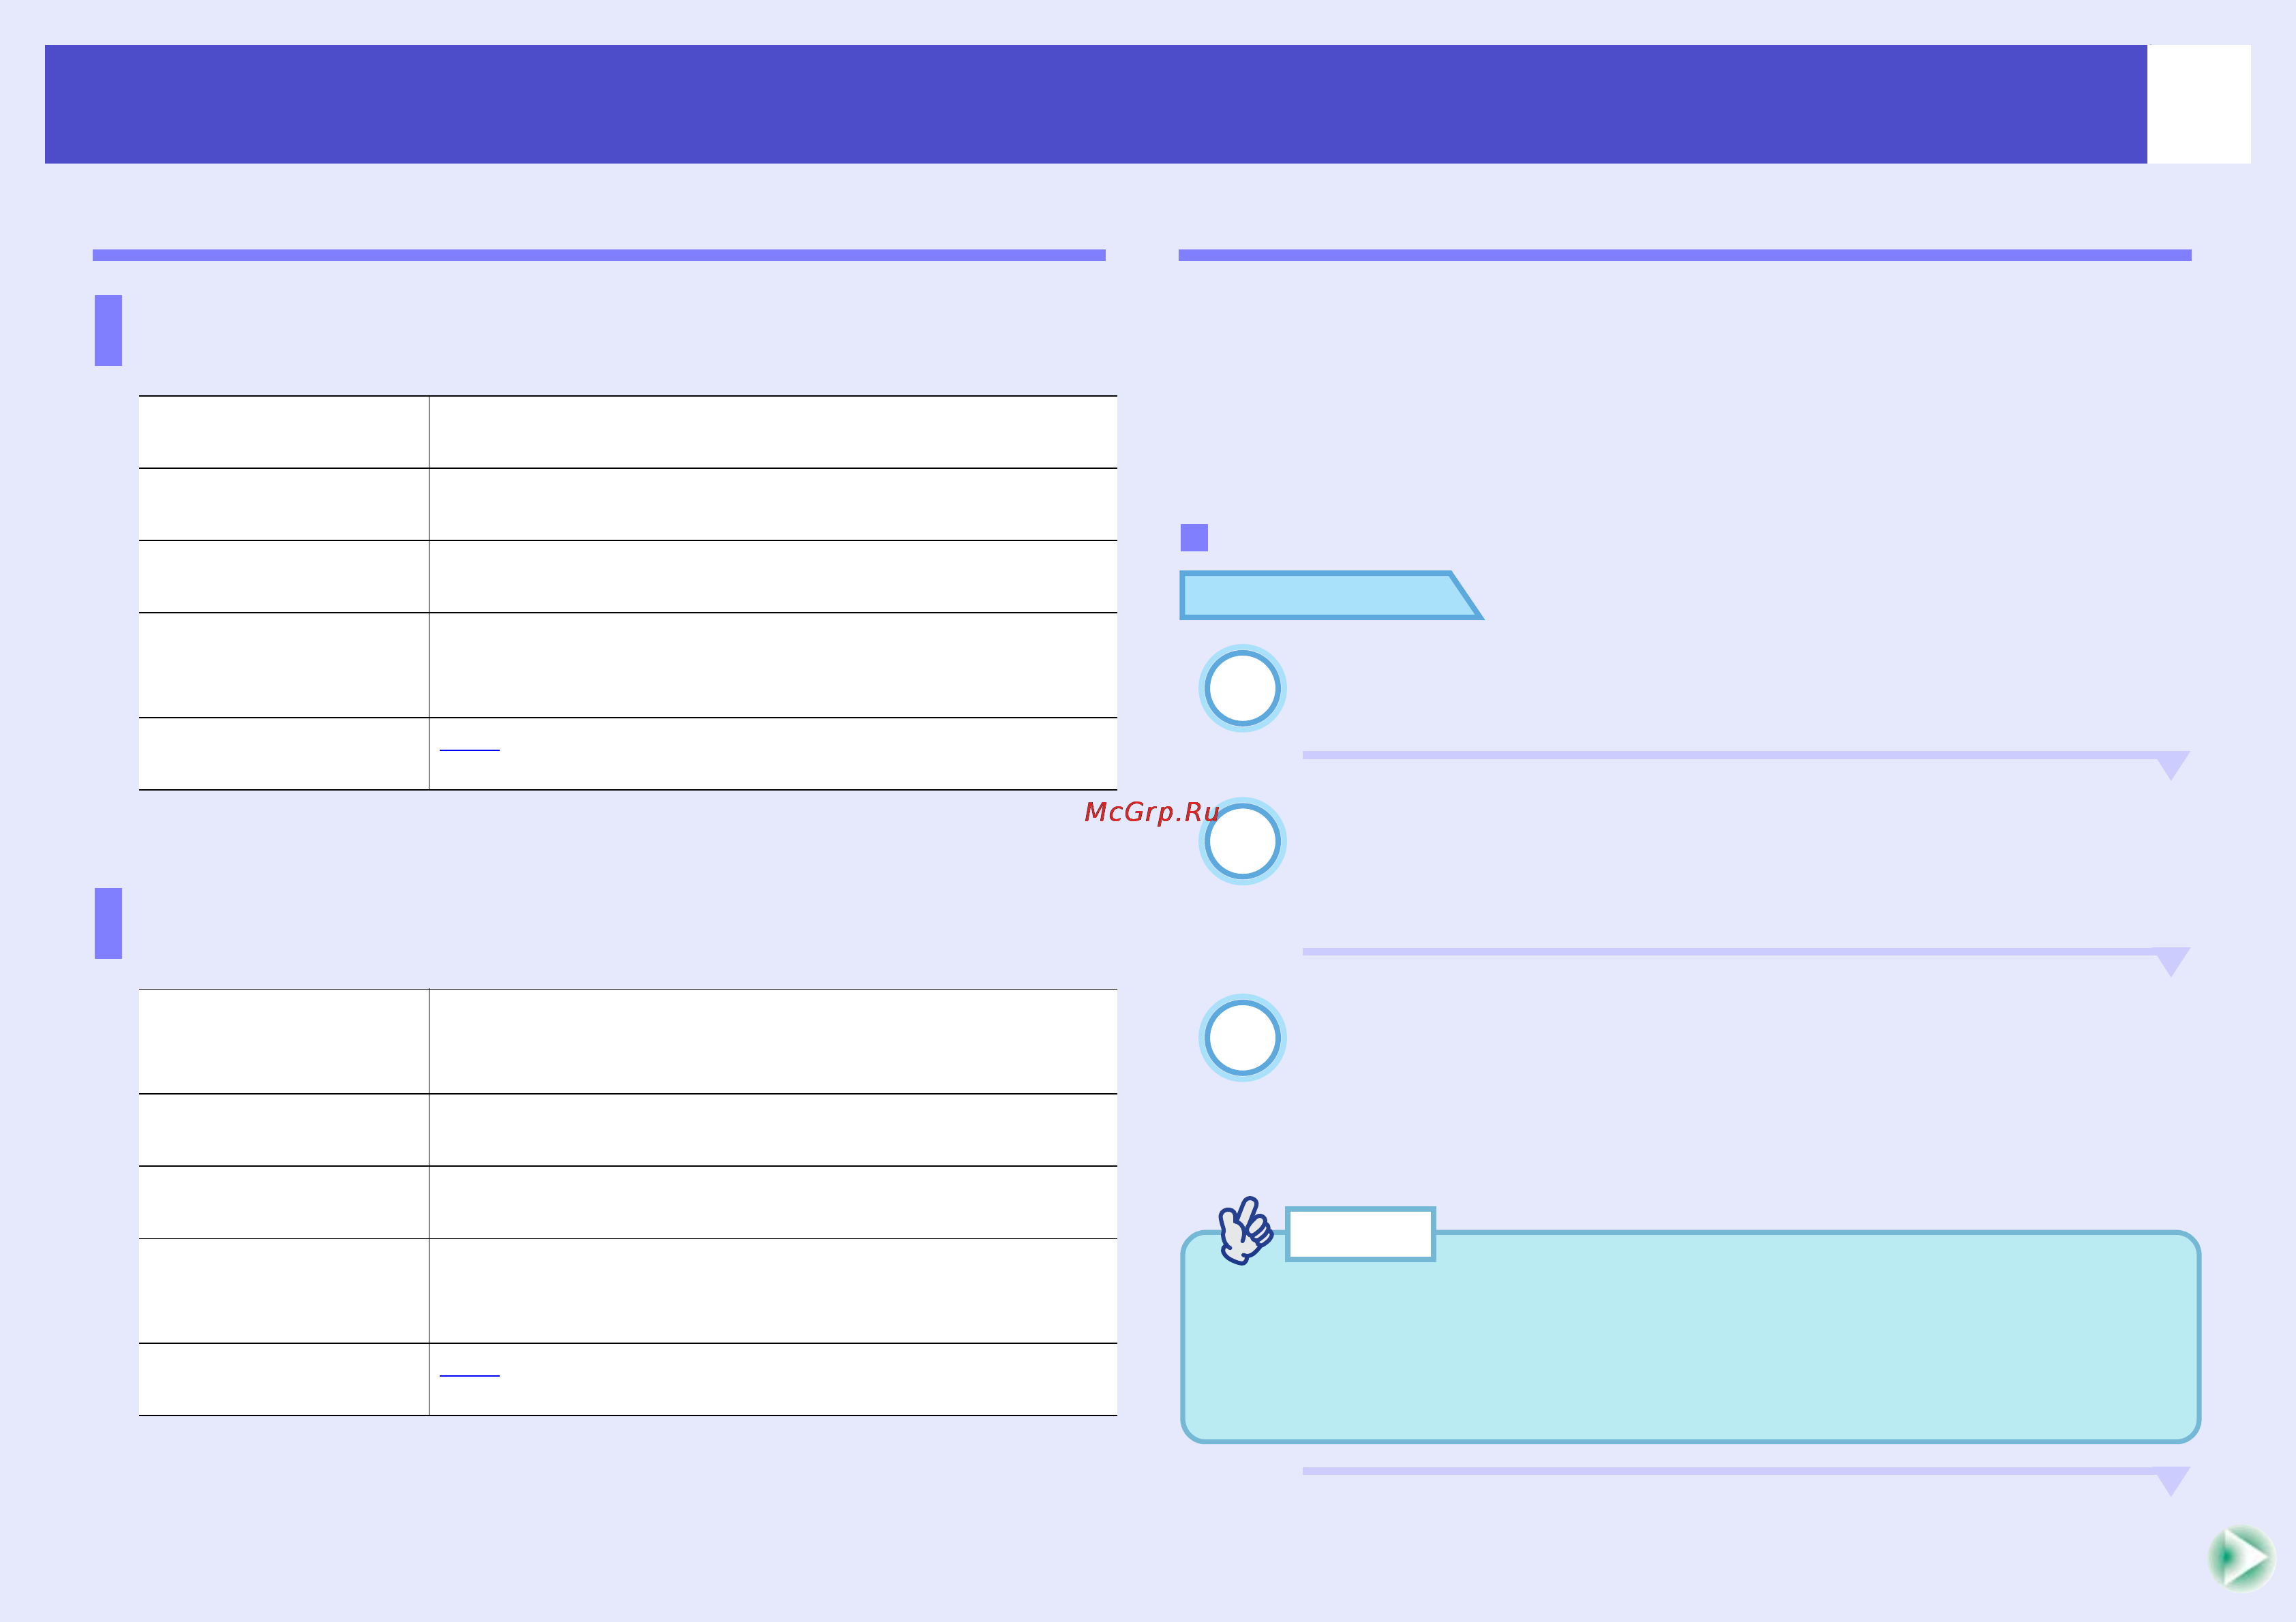Click the arrow divider under second step
Viewport: 2296px width, 1622px height.
tap(1746, 960)
